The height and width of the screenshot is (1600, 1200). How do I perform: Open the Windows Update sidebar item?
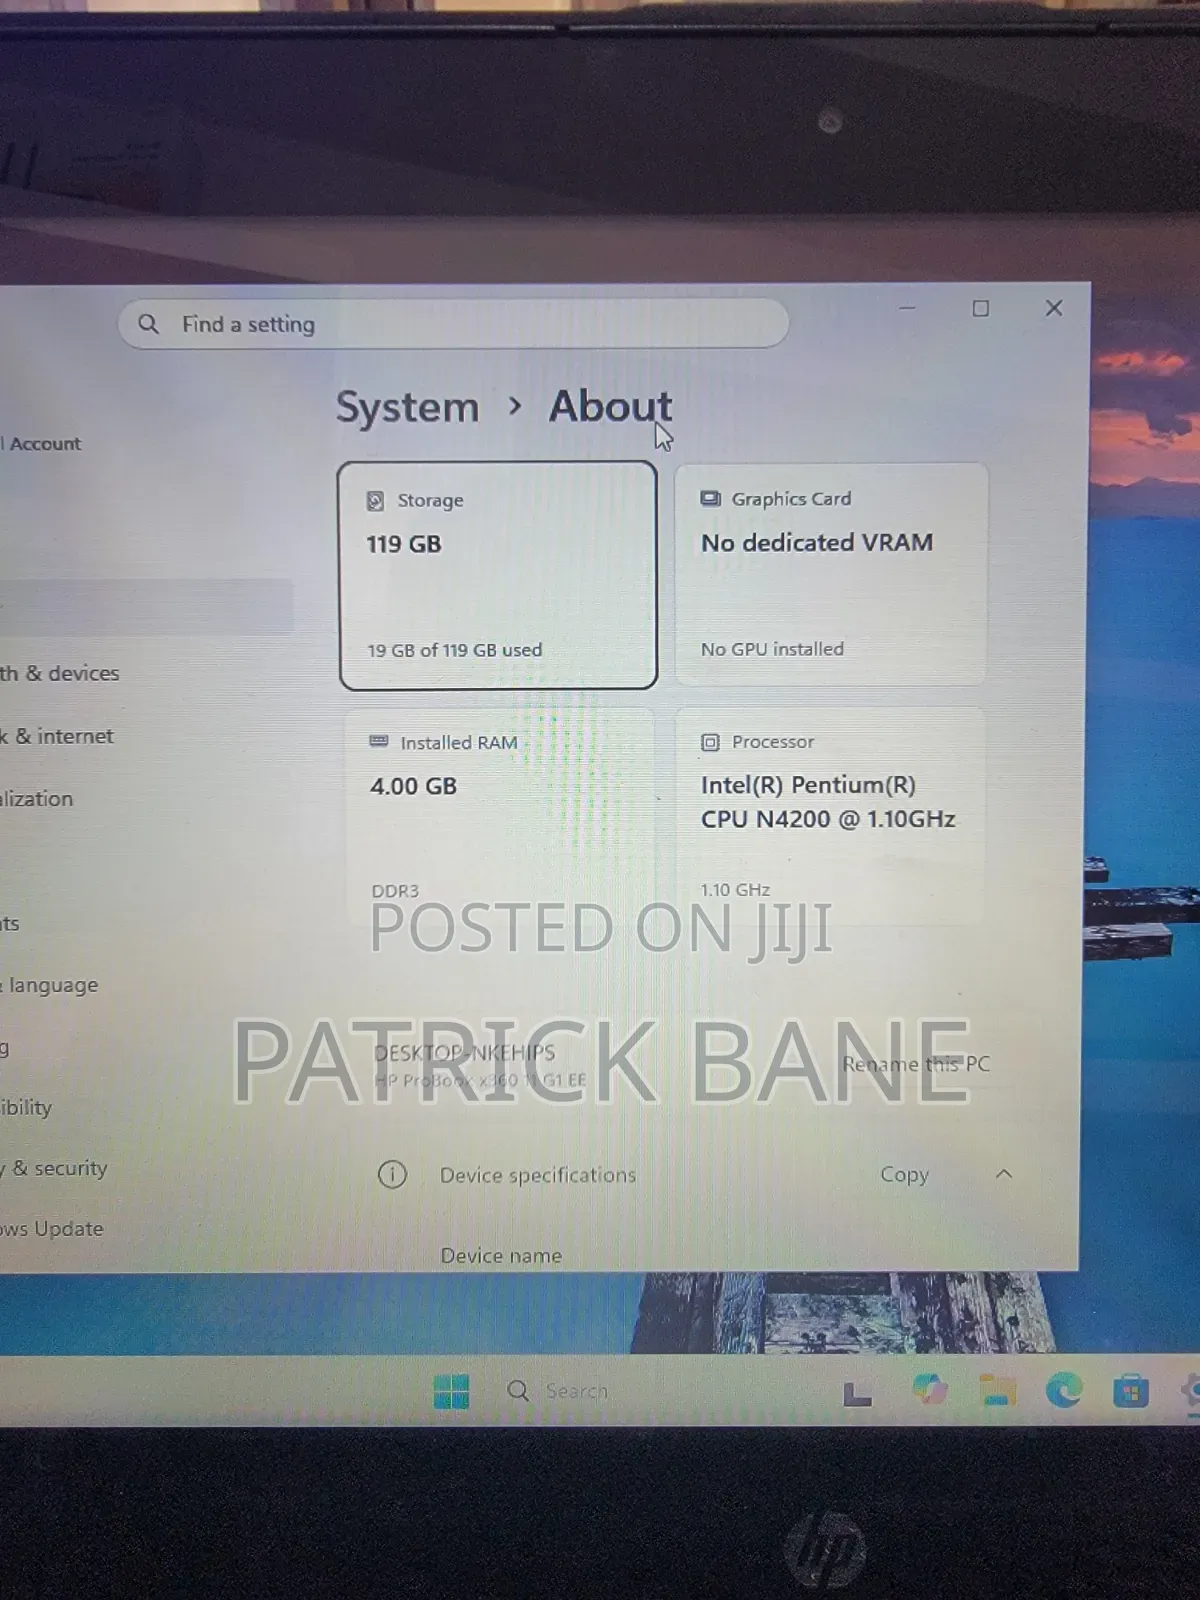point(52,1229)
